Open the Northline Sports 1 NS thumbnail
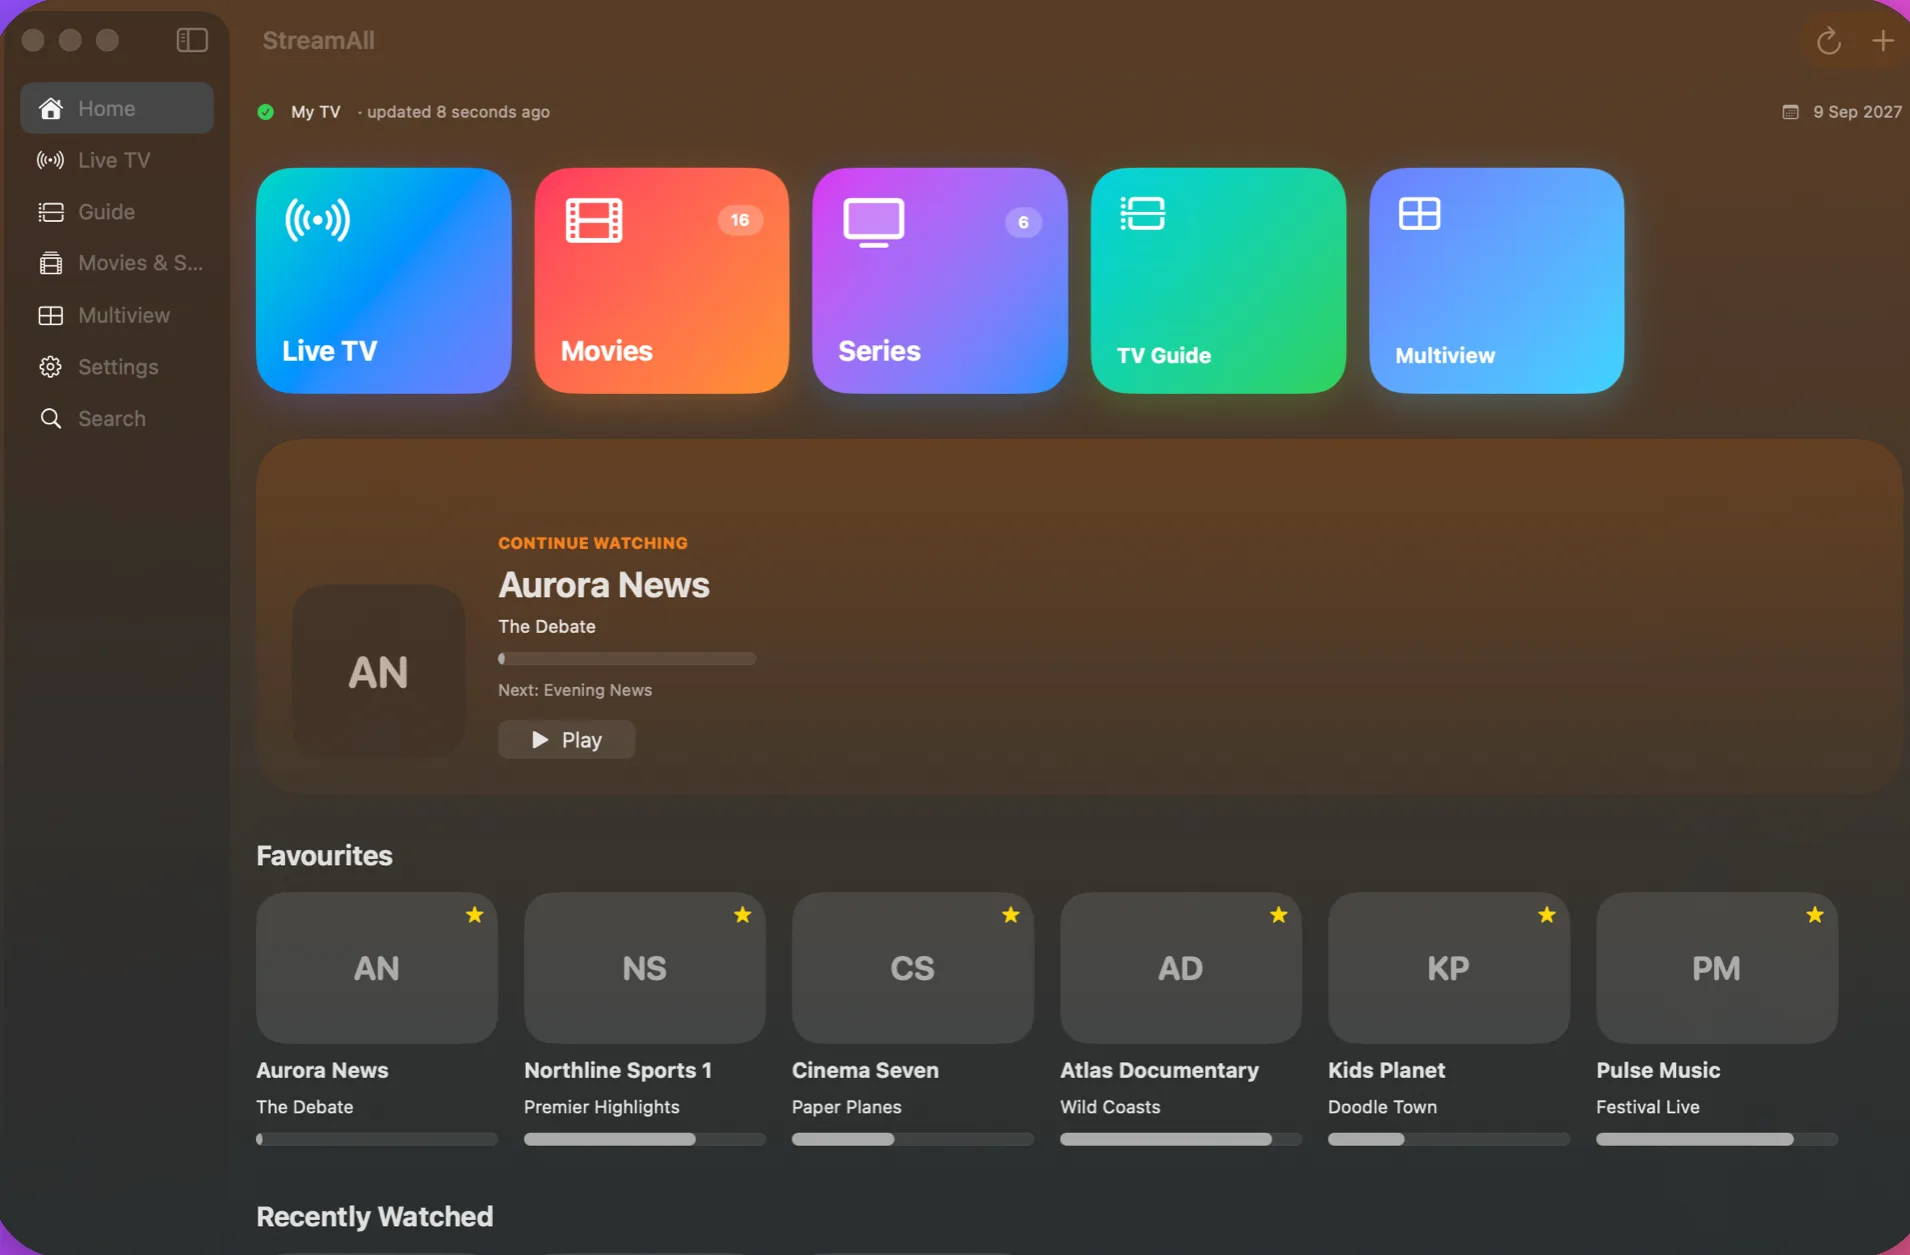 (645, 968)
